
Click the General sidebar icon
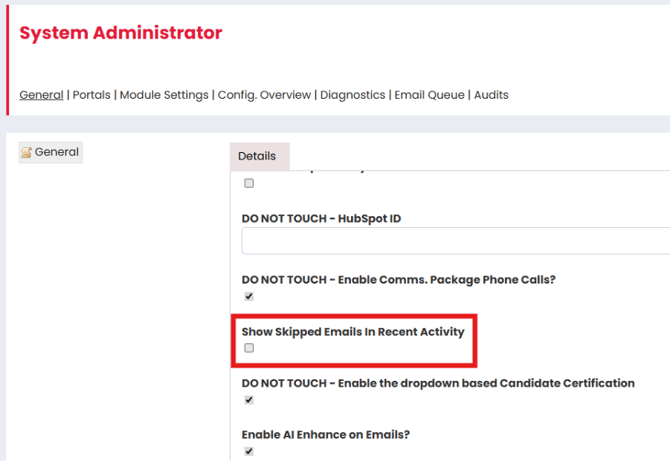click(26, 153)
